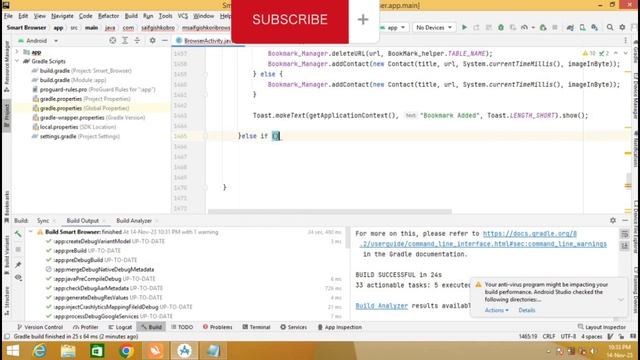This screenshot has width=640, height=360.
Task: Sync project with Gradle files elephant icon
Action: [570, 27]
